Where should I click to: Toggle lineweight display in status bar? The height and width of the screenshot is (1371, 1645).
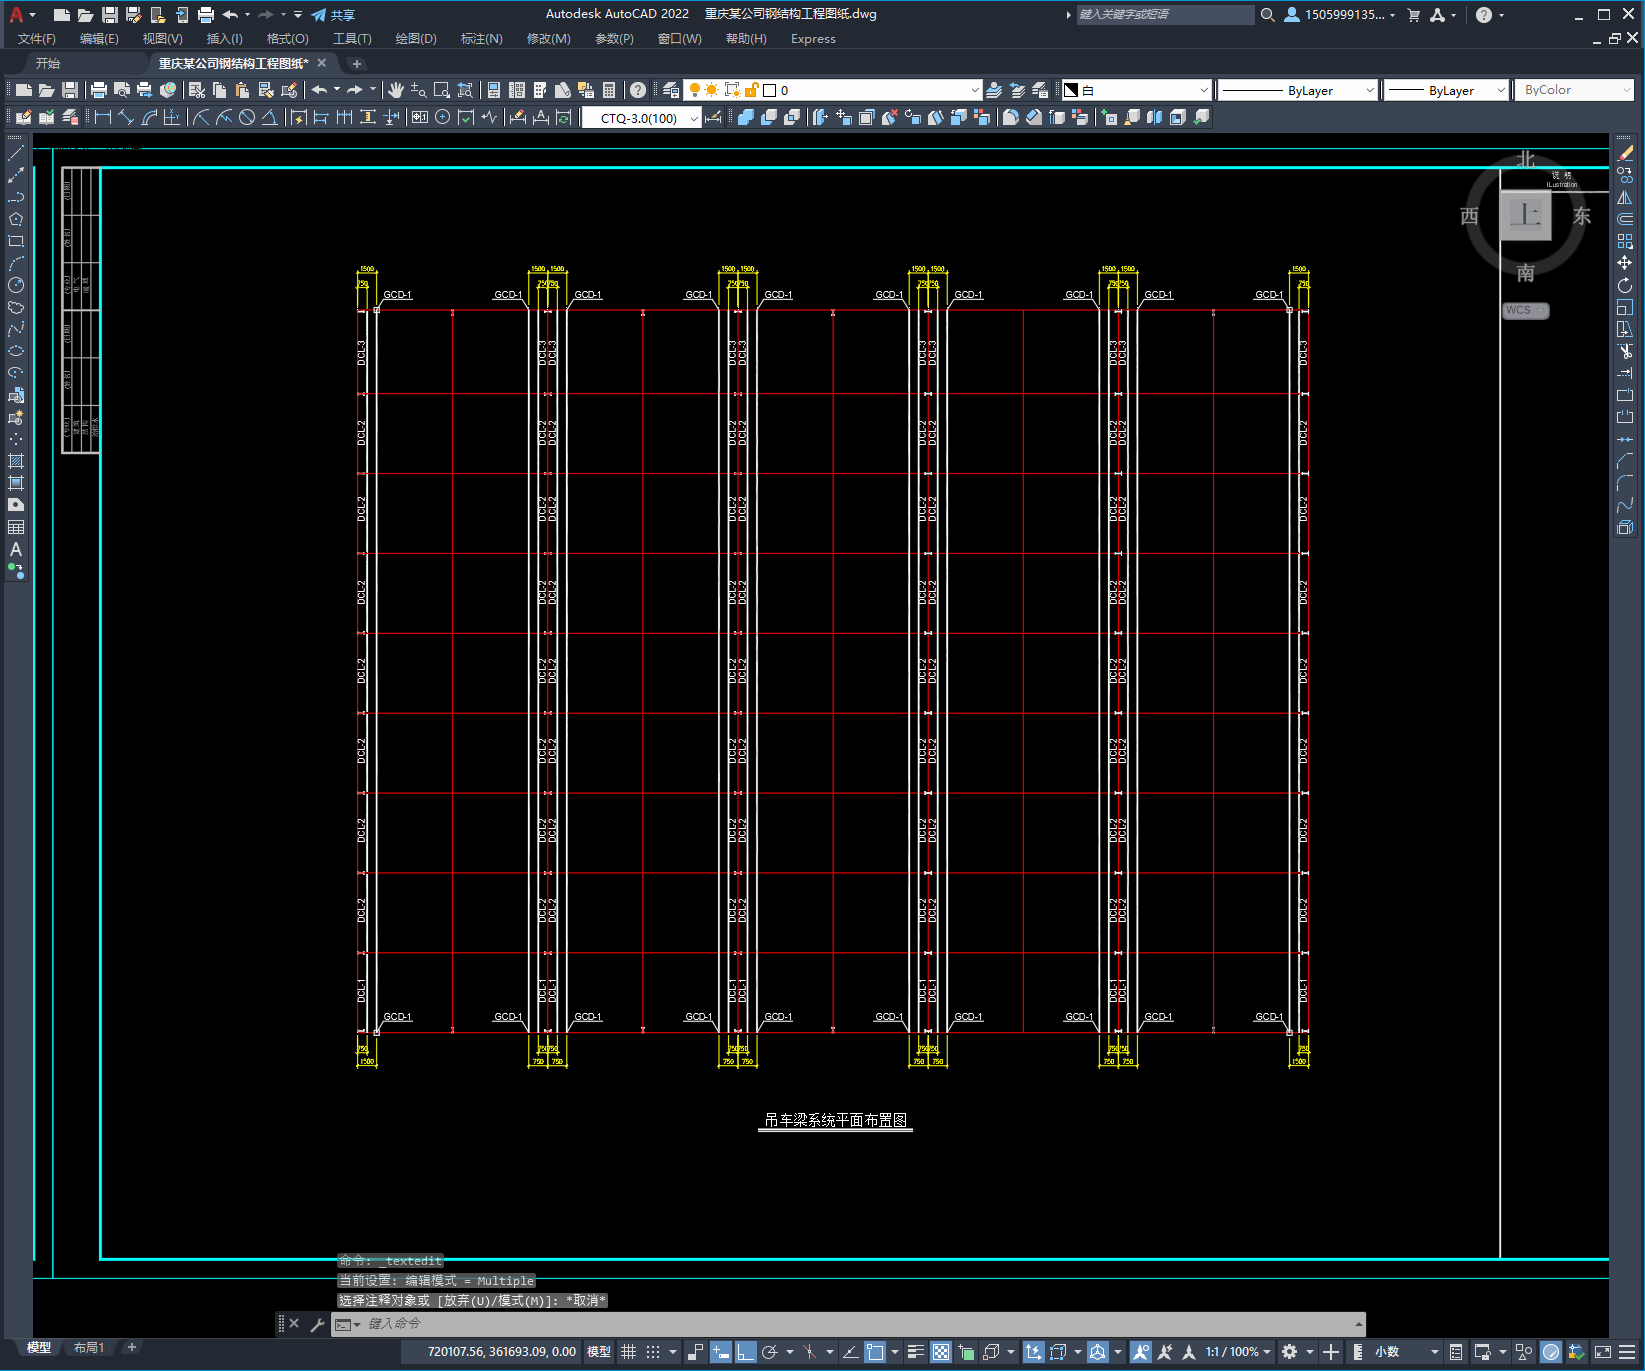pyautogui.click(x=916, y=1352)
